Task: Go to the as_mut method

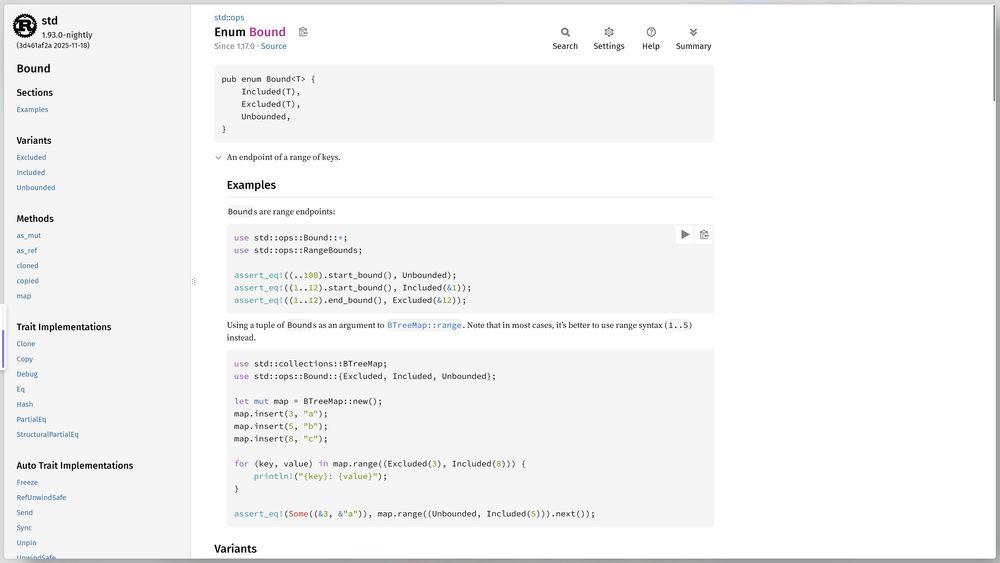Action: [29, 236]
